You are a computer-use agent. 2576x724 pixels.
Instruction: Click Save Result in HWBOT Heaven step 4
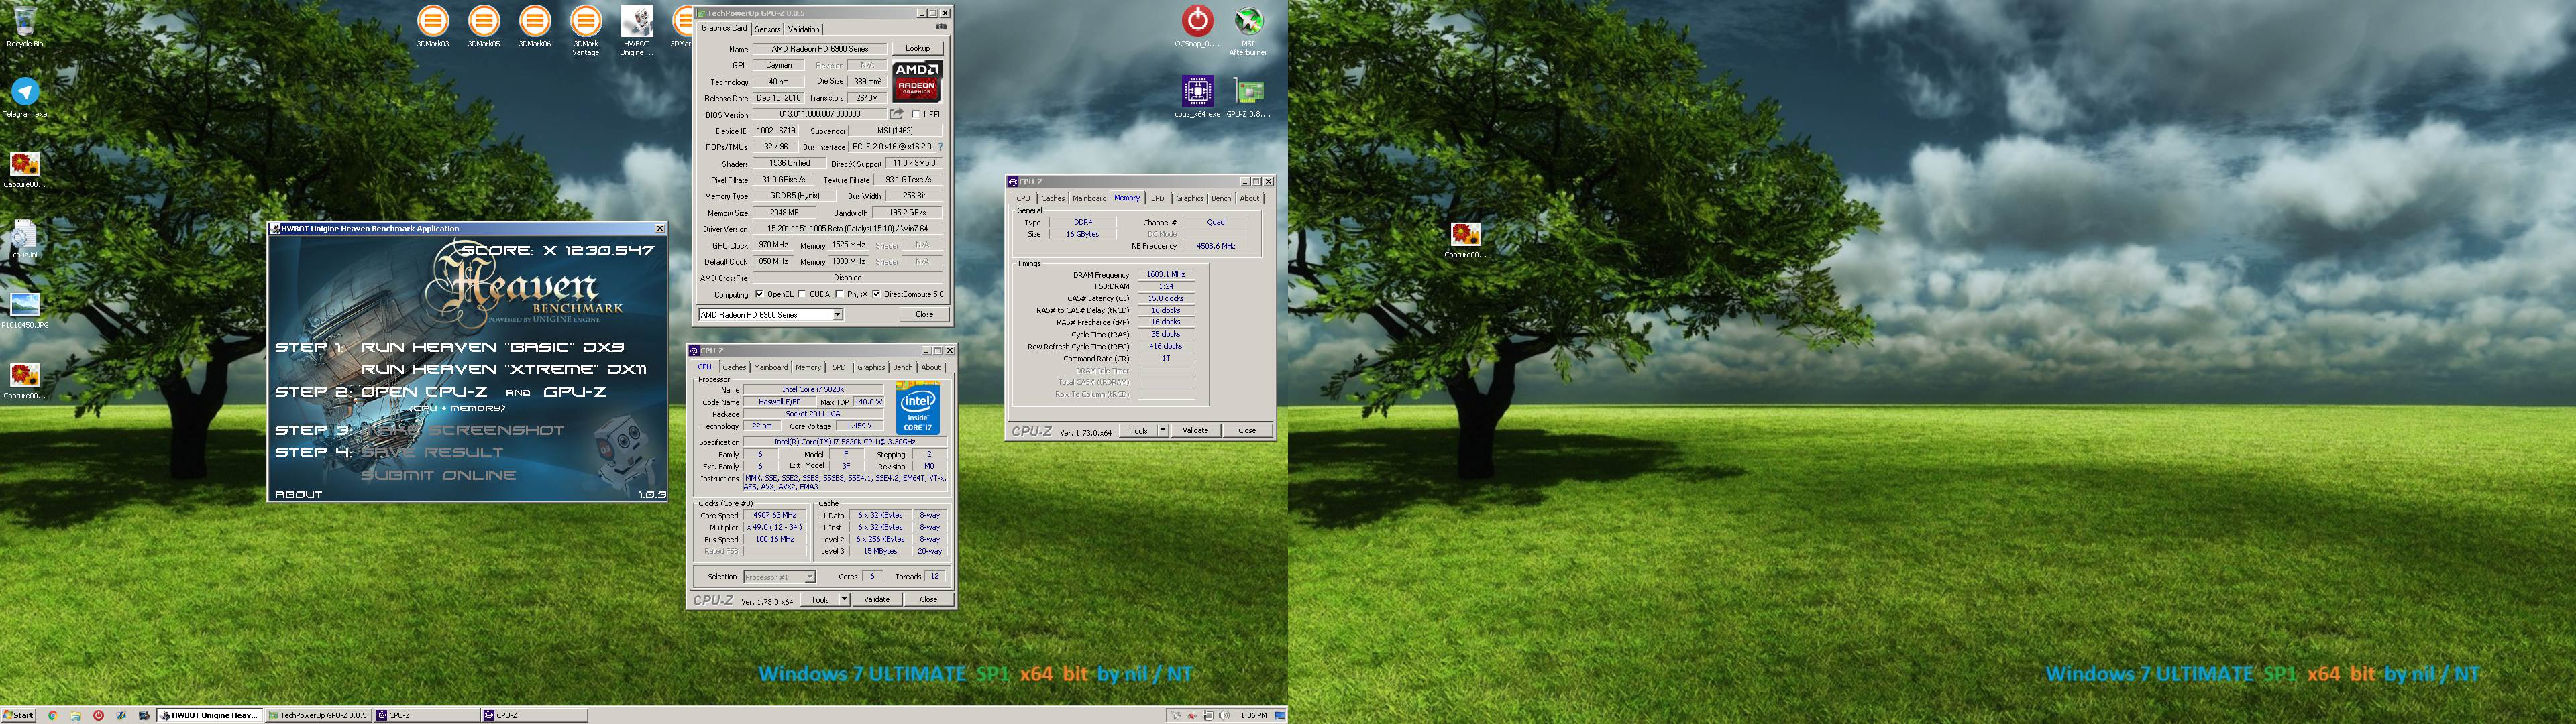pyautogui.click(x=432, y=452)
